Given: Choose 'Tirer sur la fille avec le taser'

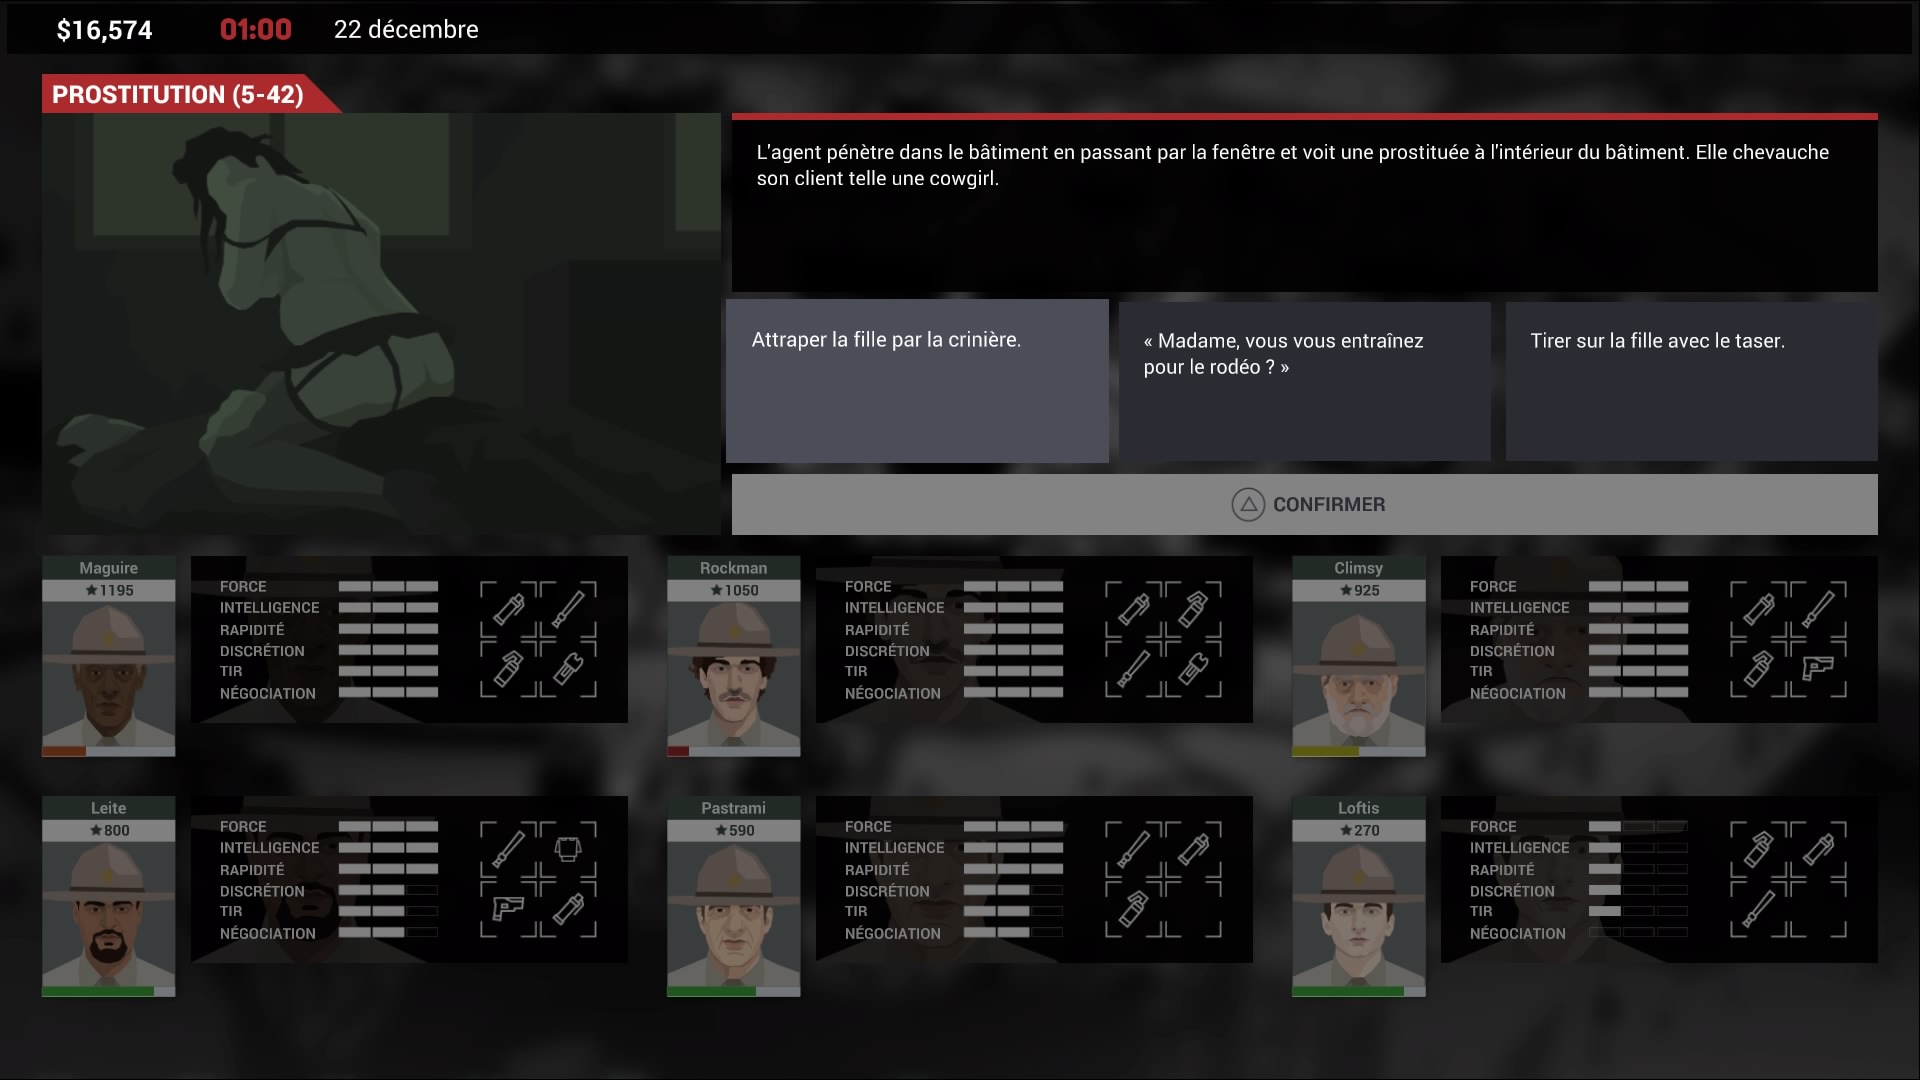Looking at the screenshot, I should (x=1691, y=381).
